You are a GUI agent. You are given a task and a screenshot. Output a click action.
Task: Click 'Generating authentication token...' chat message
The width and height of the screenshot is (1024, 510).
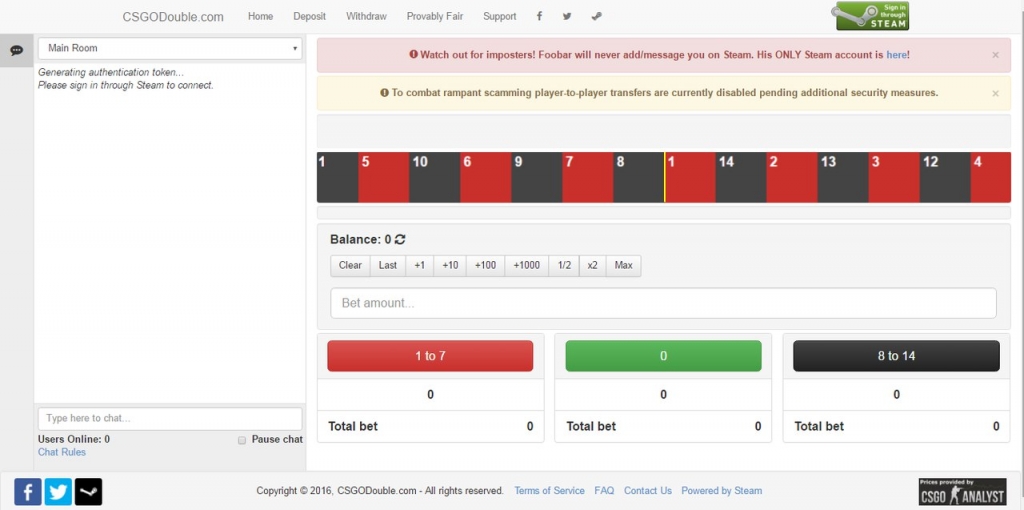click(111, 73)
